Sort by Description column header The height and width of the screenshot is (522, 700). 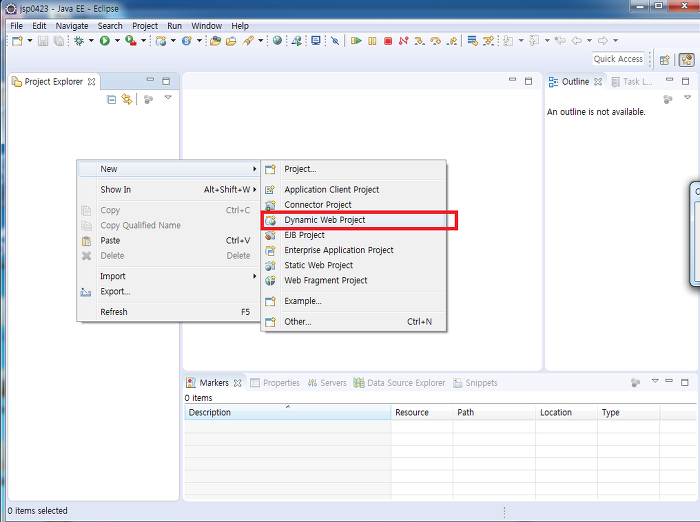click(288, 413)
